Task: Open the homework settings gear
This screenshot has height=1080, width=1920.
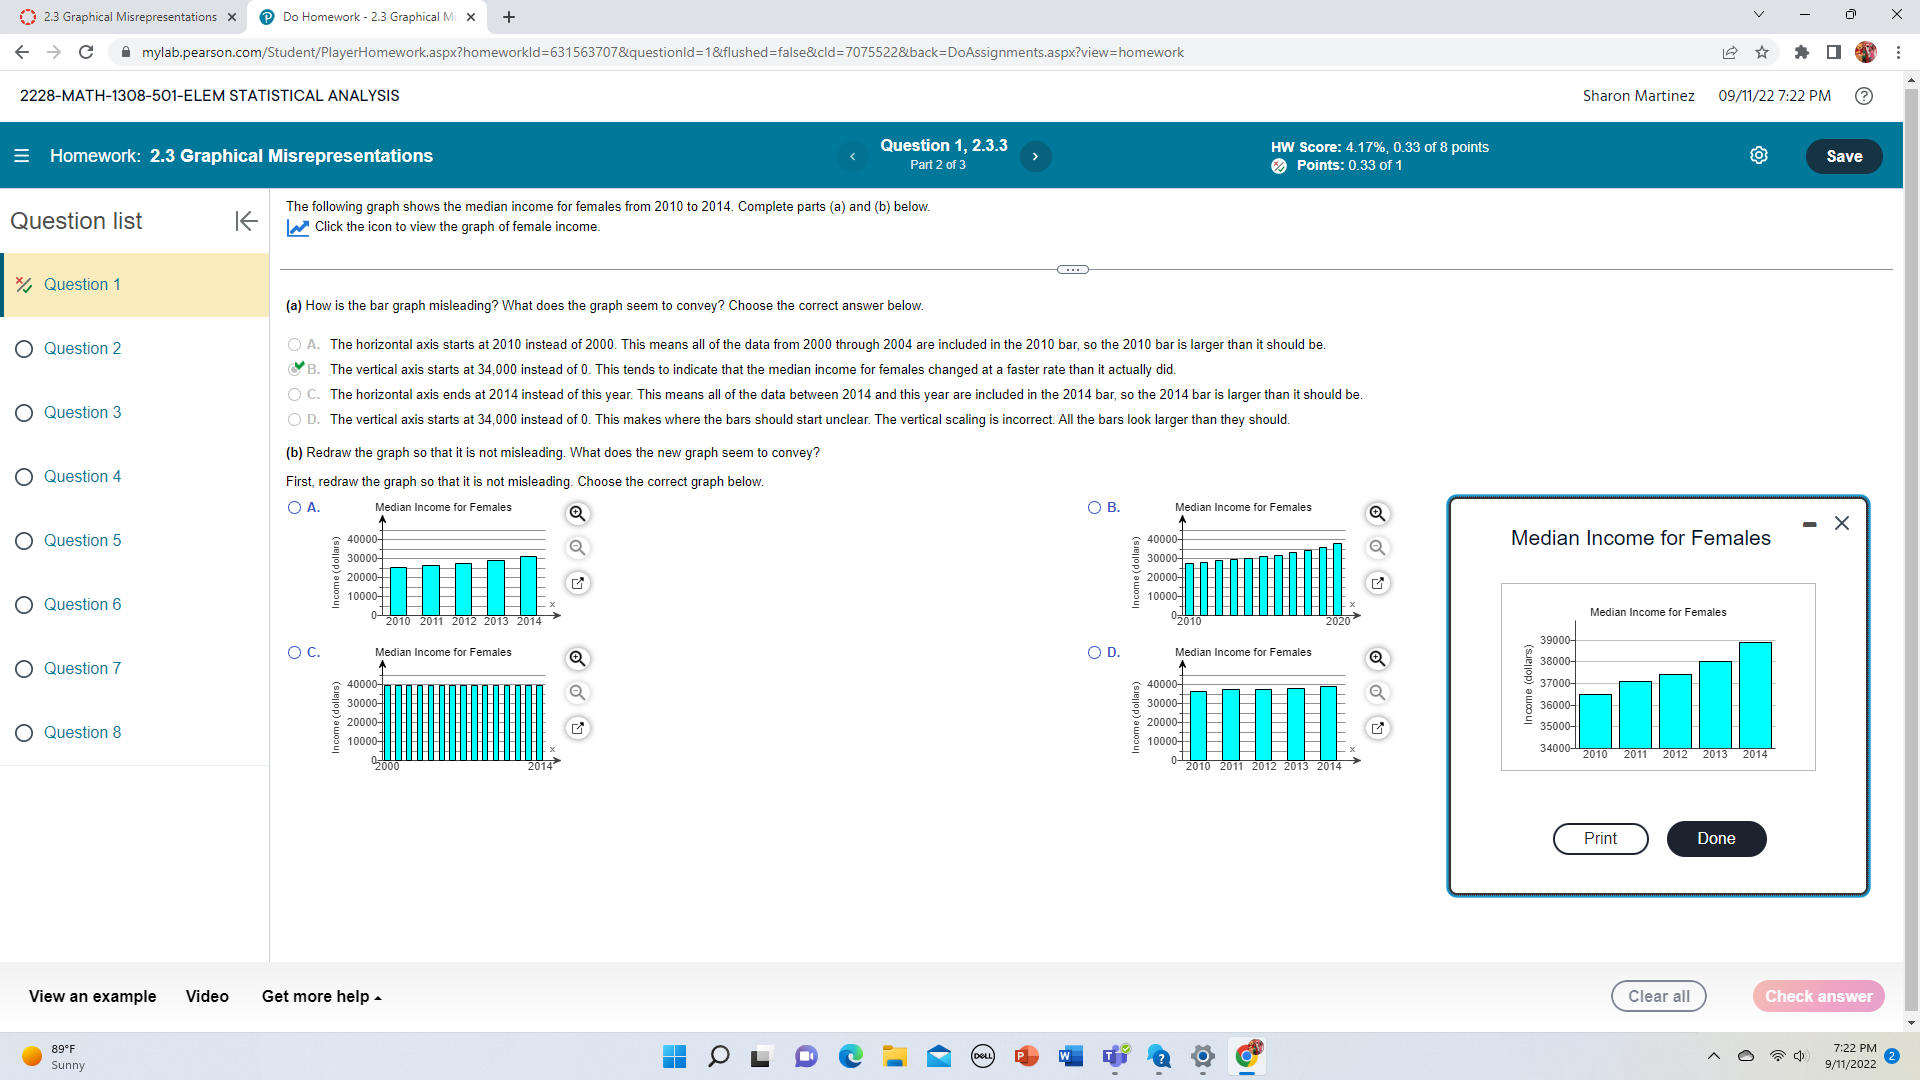Action: tap(1759, 155)
